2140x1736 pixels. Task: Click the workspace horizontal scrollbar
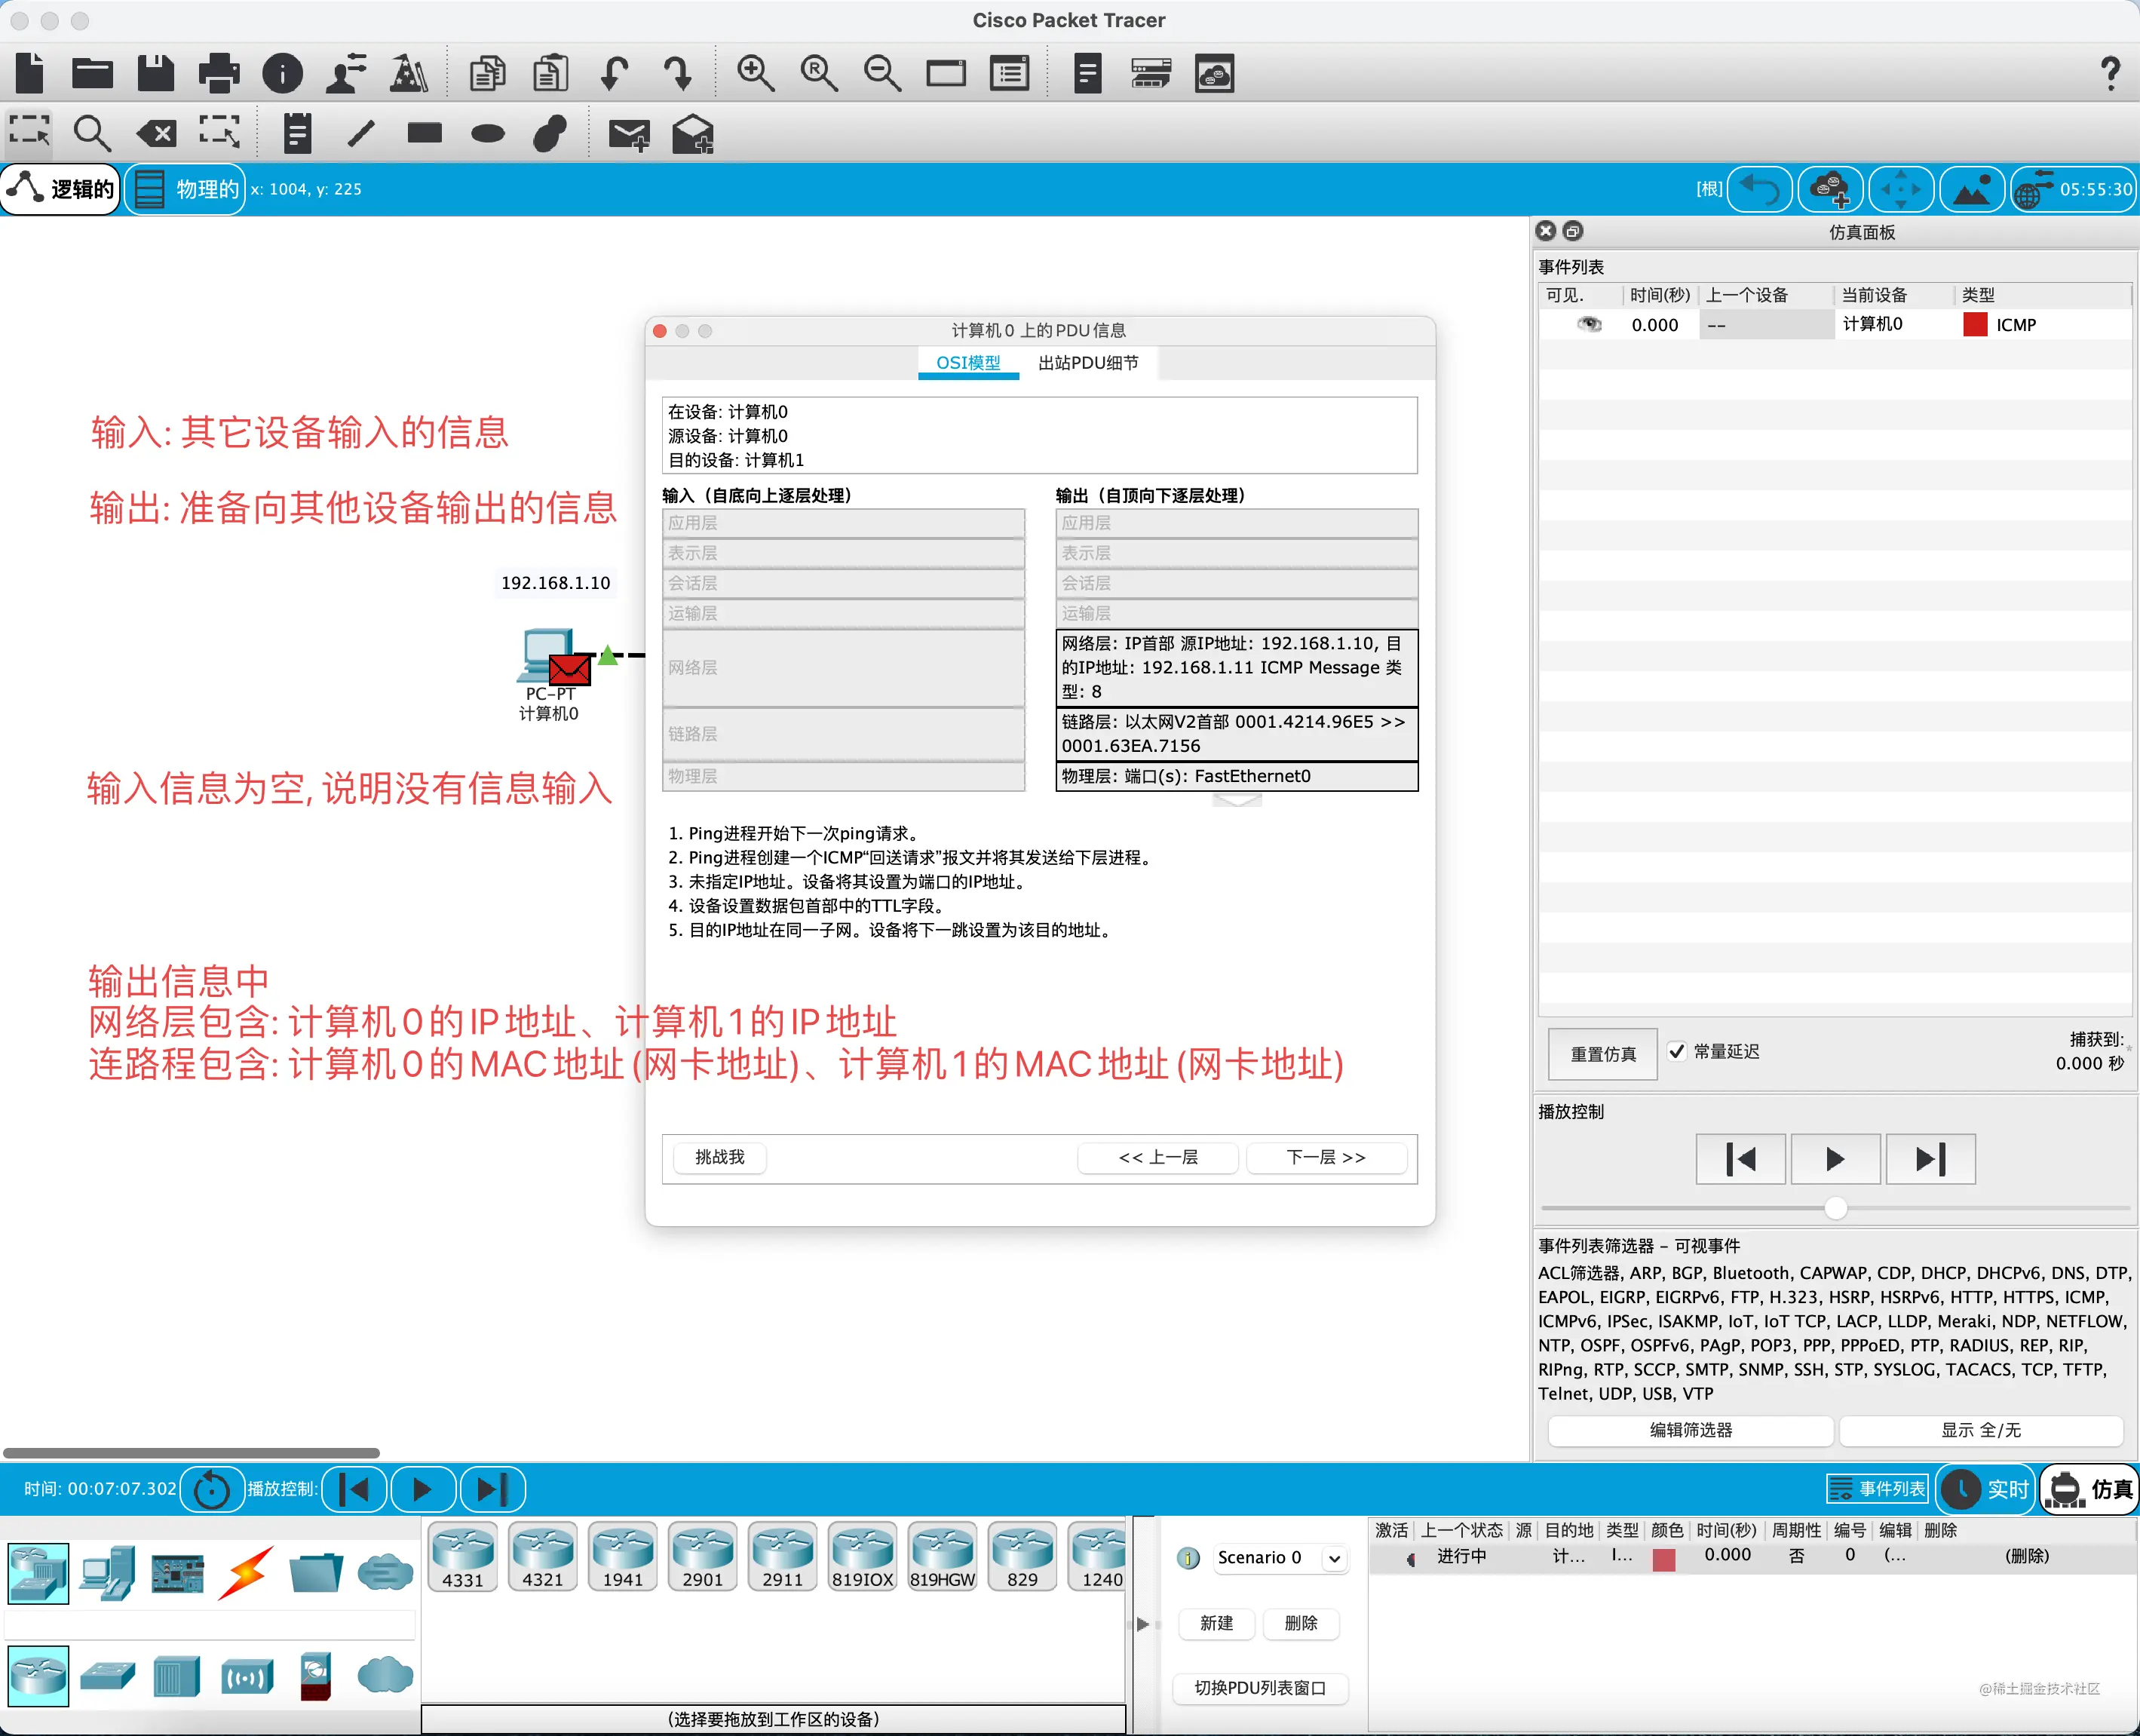(x=191, y=1453)
